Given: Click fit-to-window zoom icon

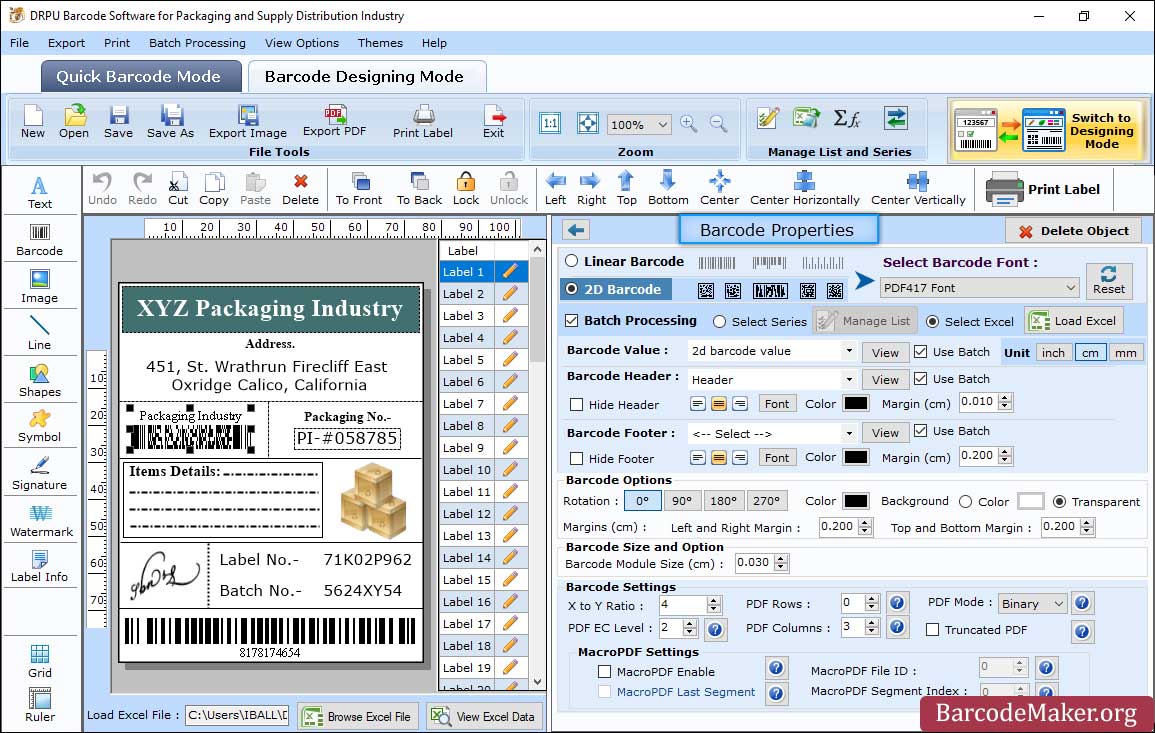Looking at the screenshot, I should click(587, 123).
